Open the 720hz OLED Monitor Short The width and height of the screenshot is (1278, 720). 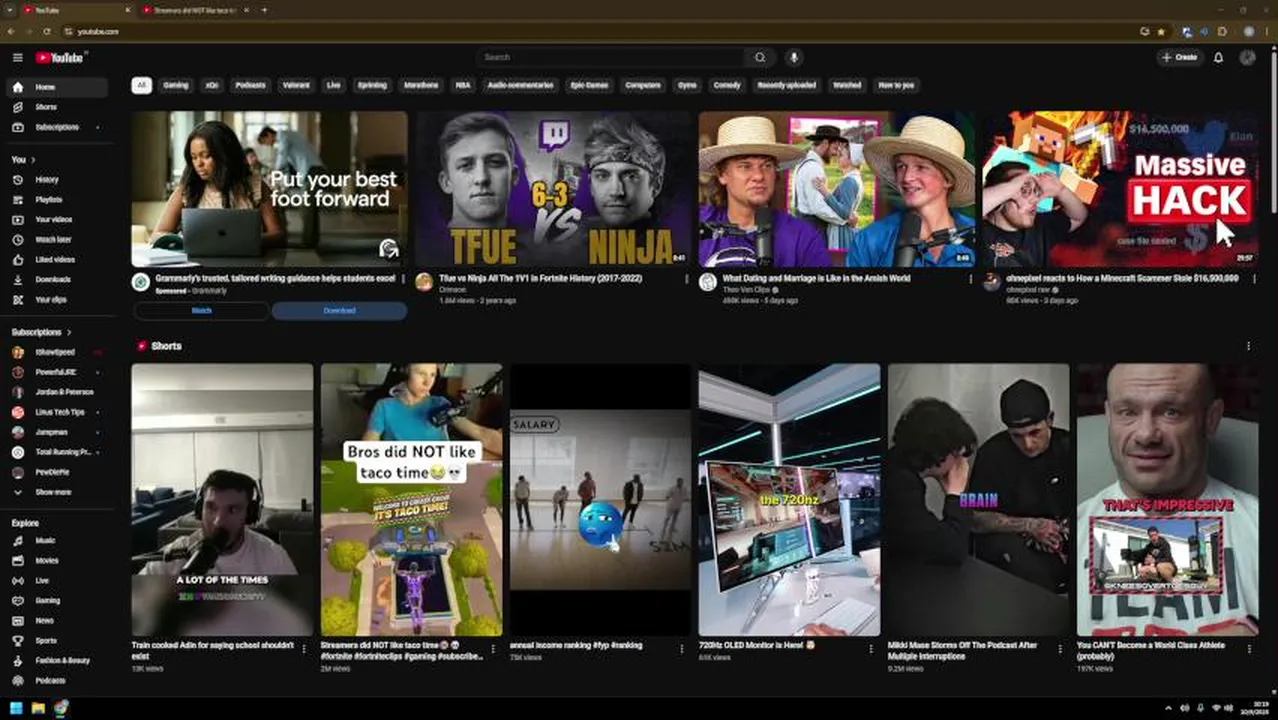click(x=789, y=499)
